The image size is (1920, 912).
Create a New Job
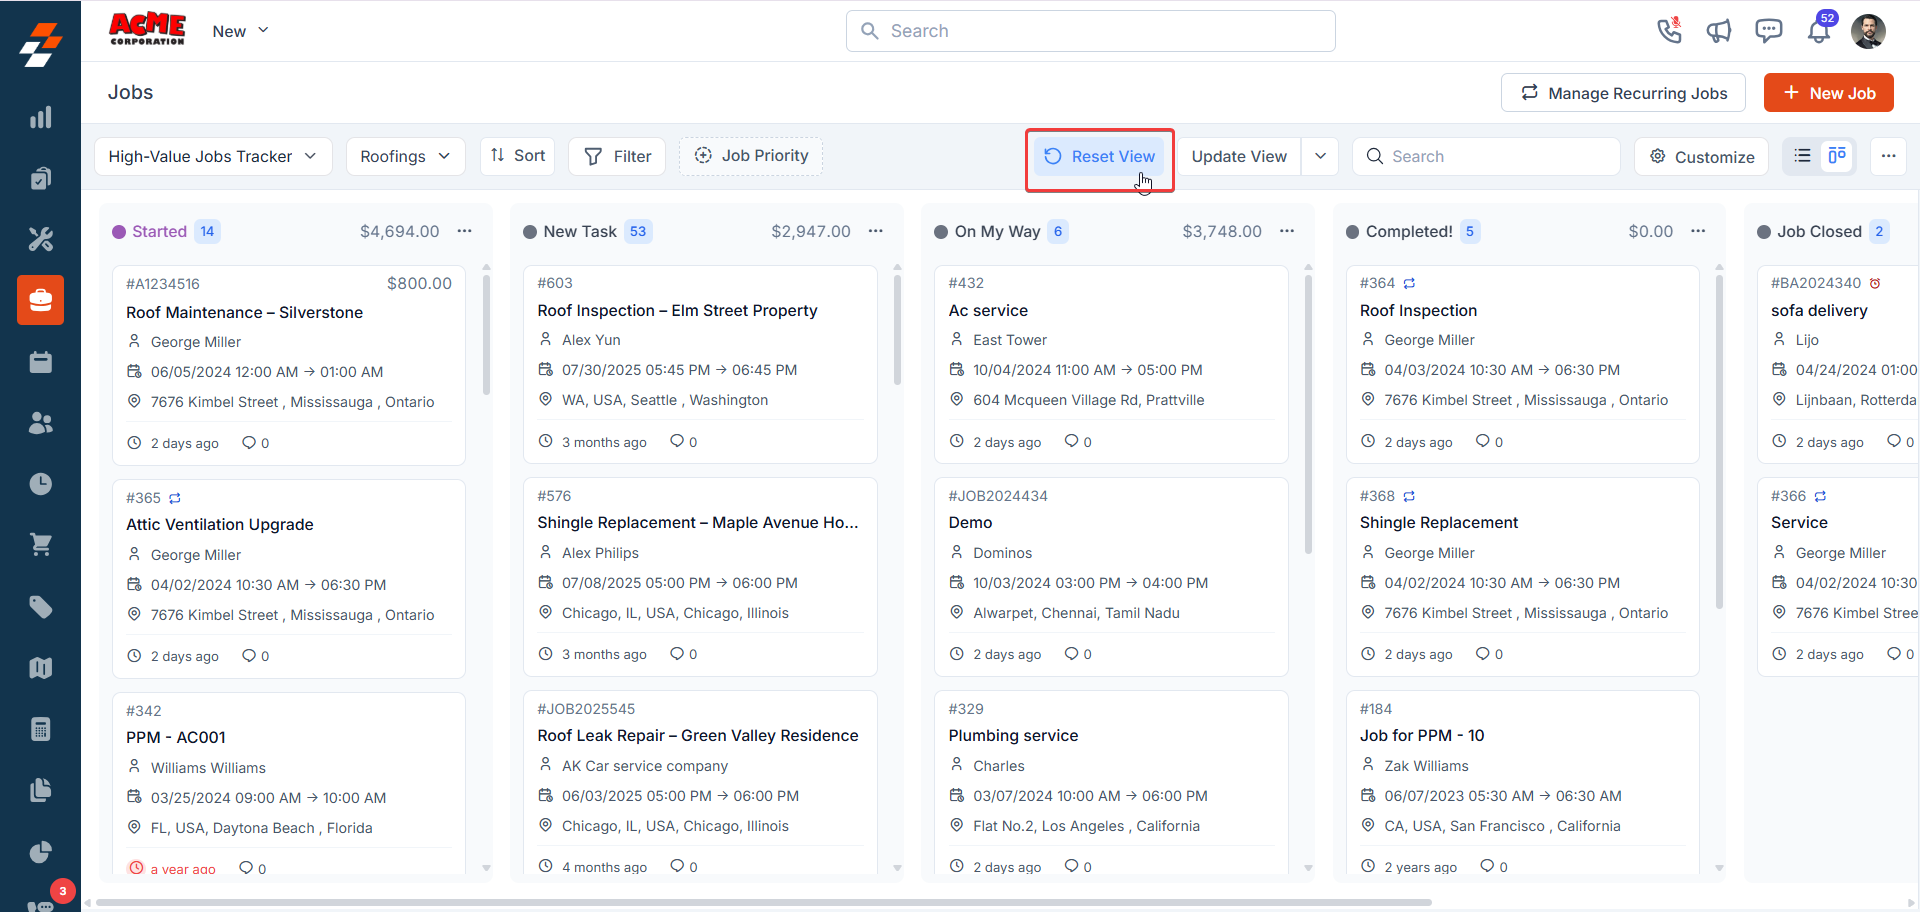[x=1828, y=93]
